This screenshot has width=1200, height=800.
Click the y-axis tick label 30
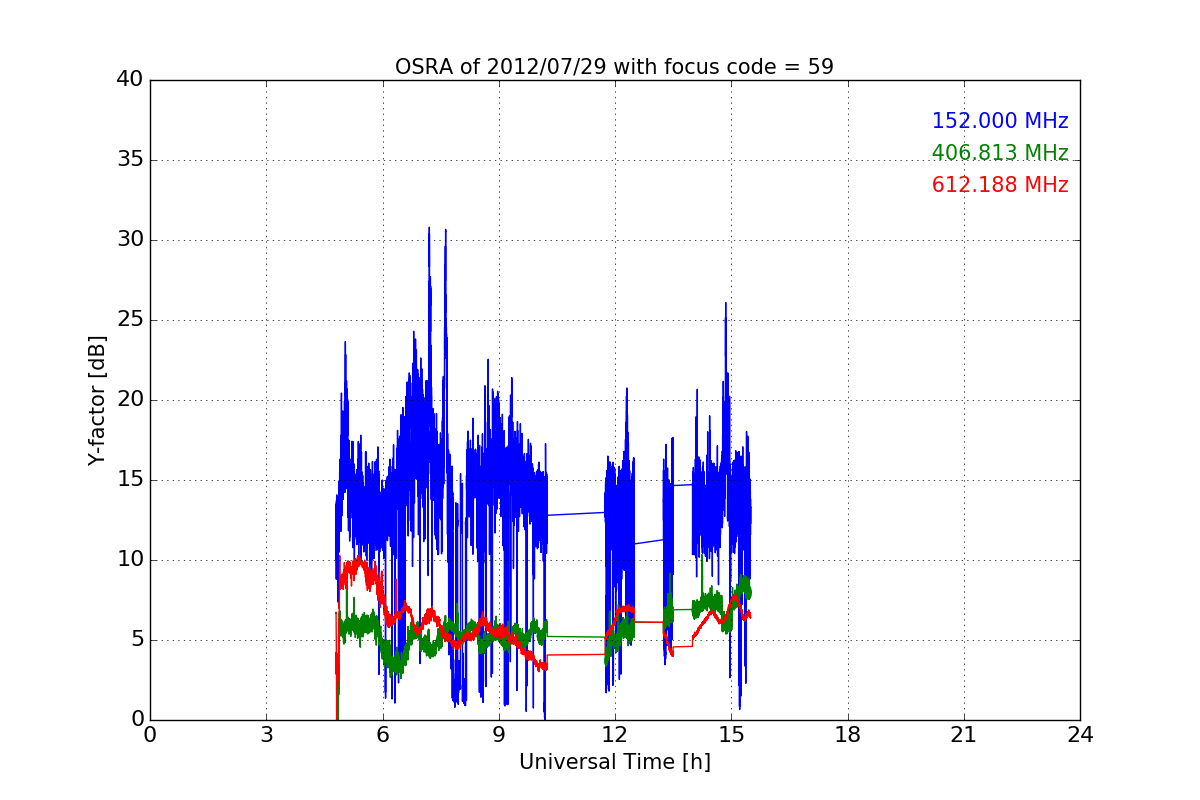tap(129, 240)
